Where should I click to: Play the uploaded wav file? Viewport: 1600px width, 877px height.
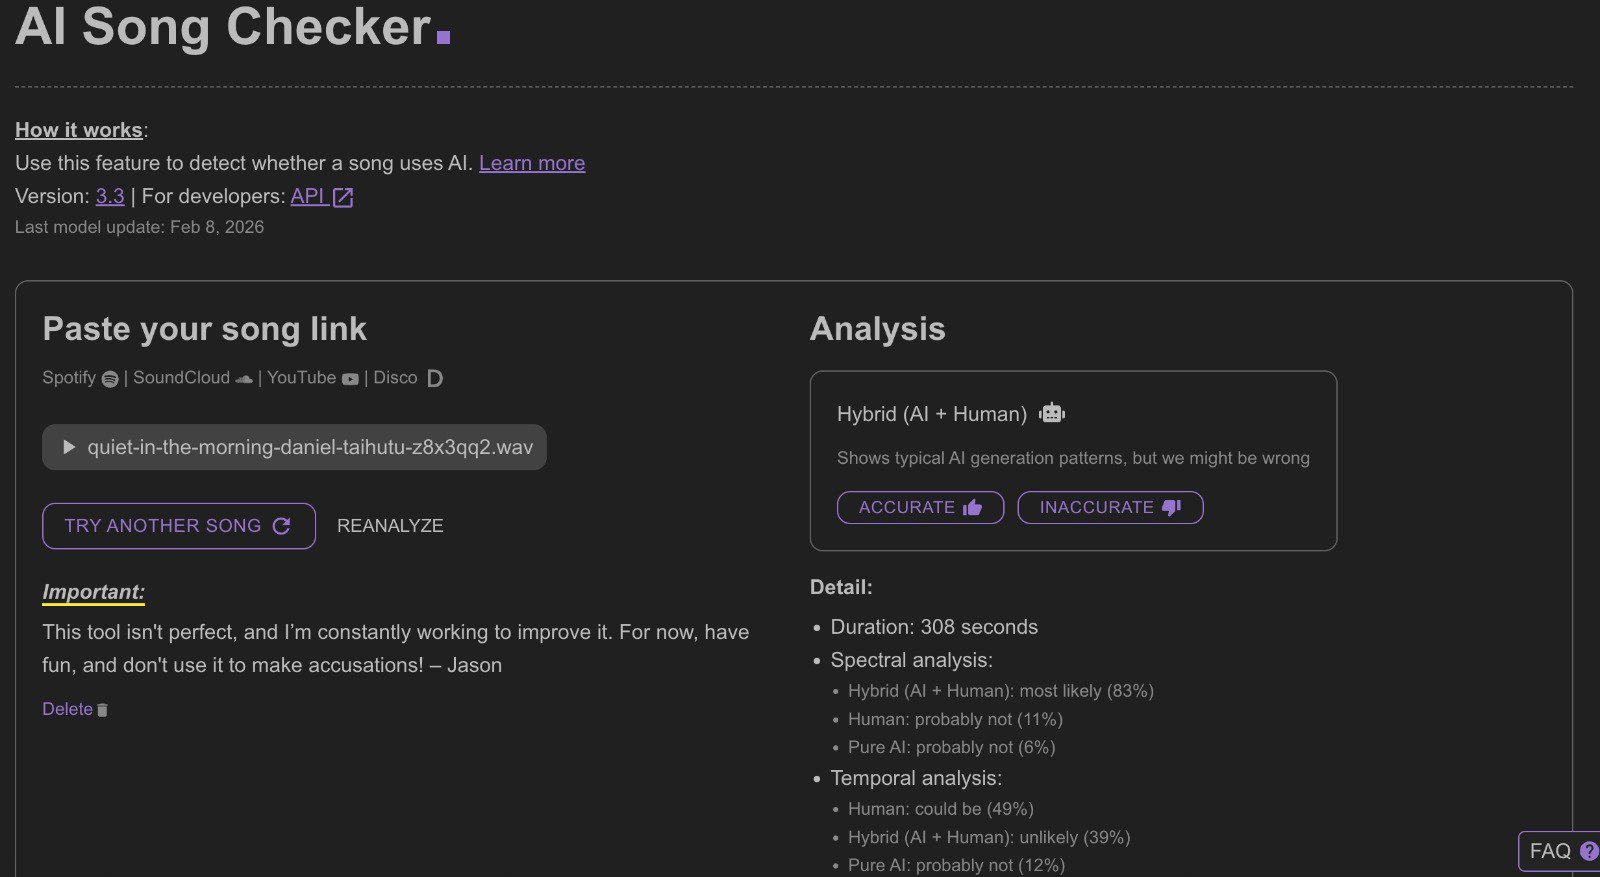point(69,447)
